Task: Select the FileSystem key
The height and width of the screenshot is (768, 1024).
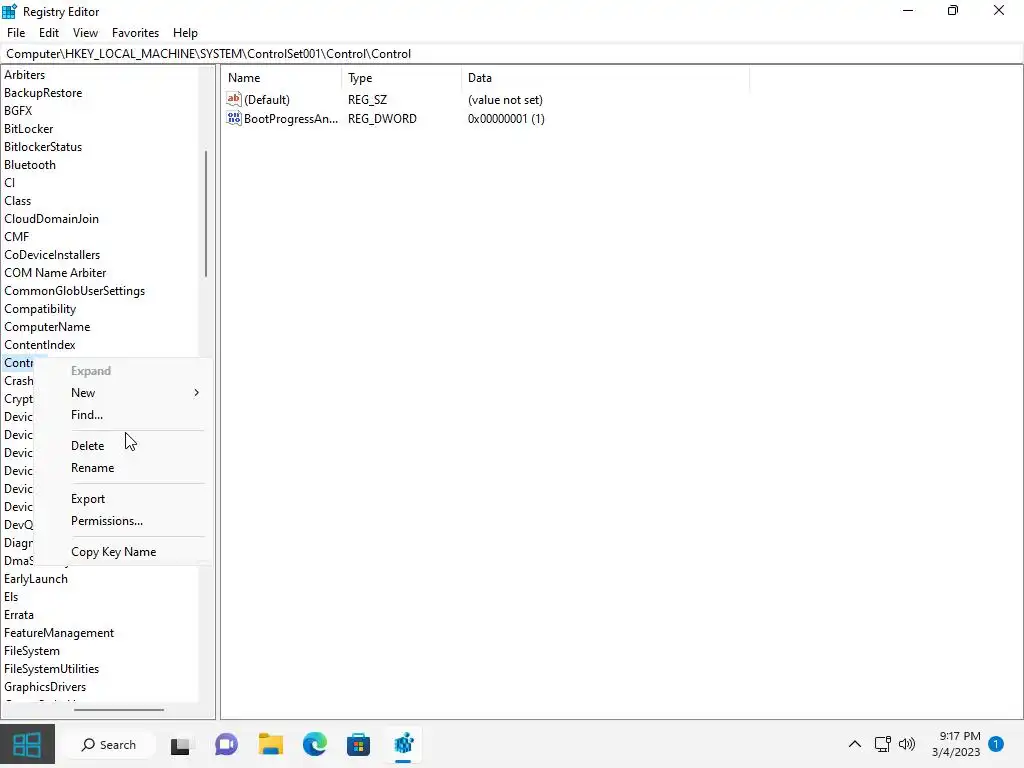Action: coord(32,650)
